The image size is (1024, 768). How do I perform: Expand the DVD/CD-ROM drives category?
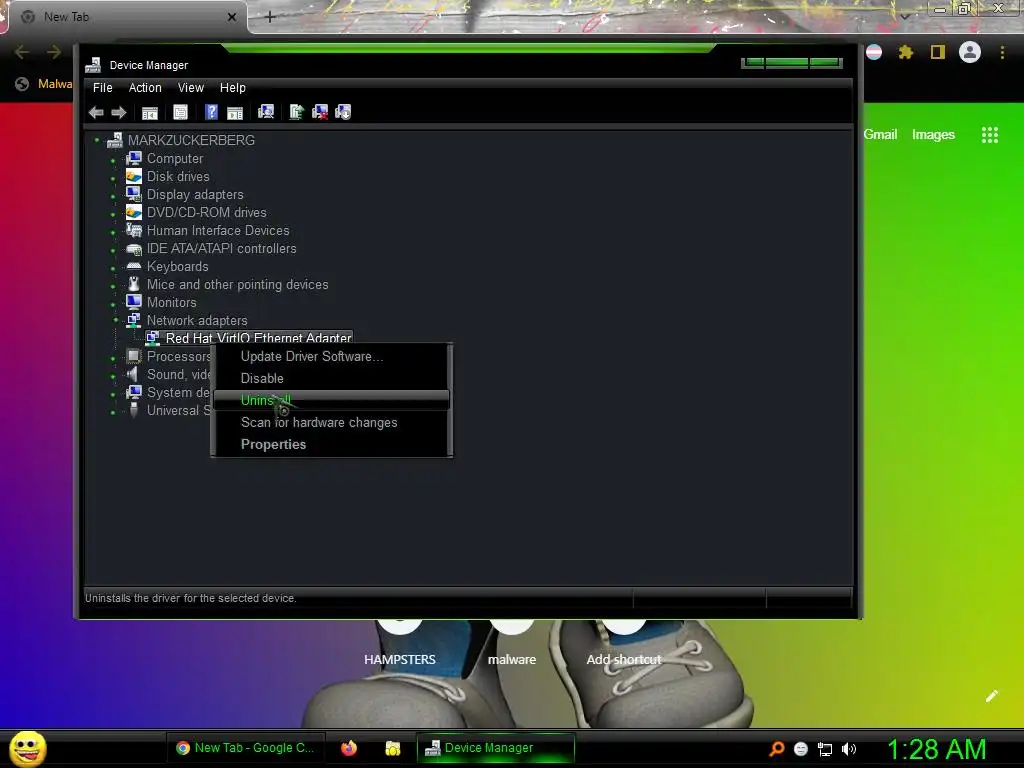(113, 214)
